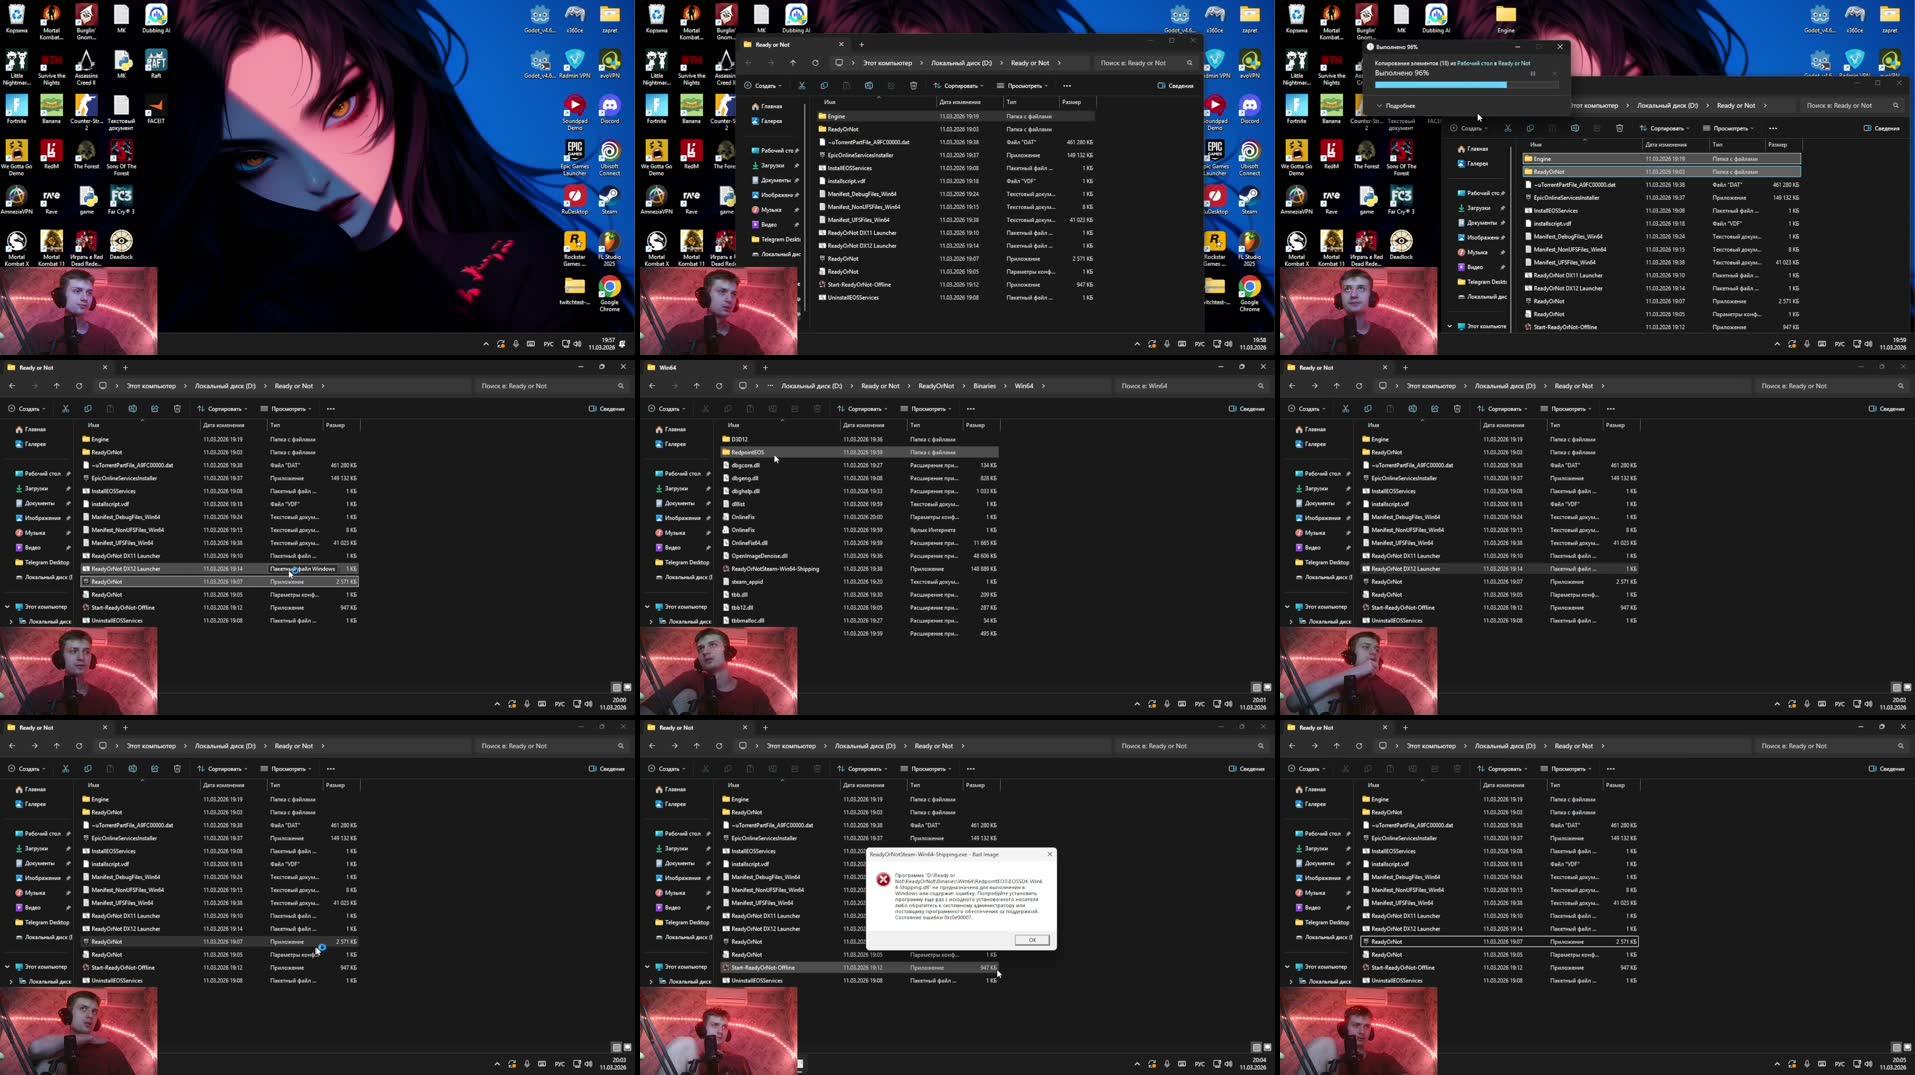Click the Copy icon in the toolbar

click(x=824, y=86)
